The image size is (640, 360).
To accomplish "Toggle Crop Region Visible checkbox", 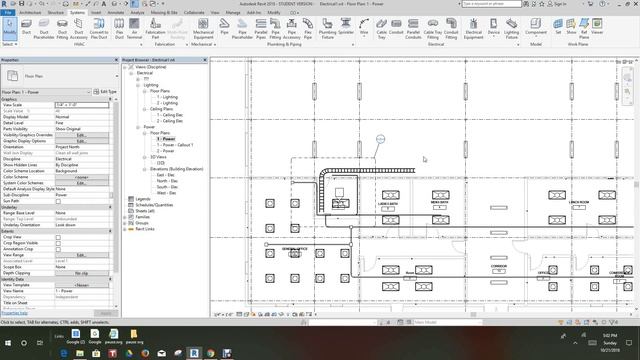I will pyautogui.click(x=58, y=243).
